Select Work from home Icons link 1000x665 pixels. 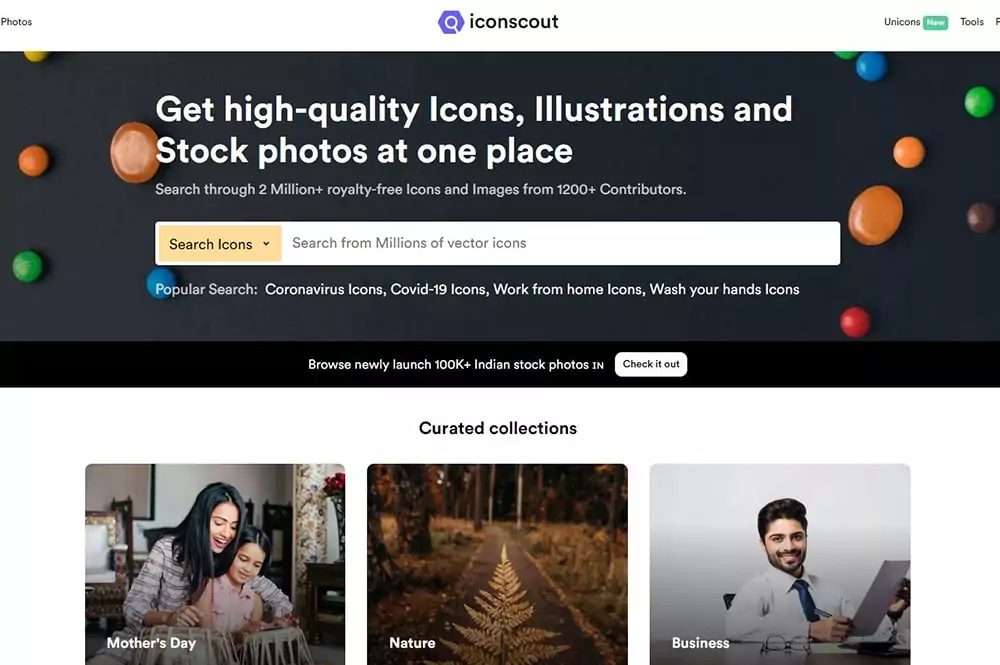point(568,289)
